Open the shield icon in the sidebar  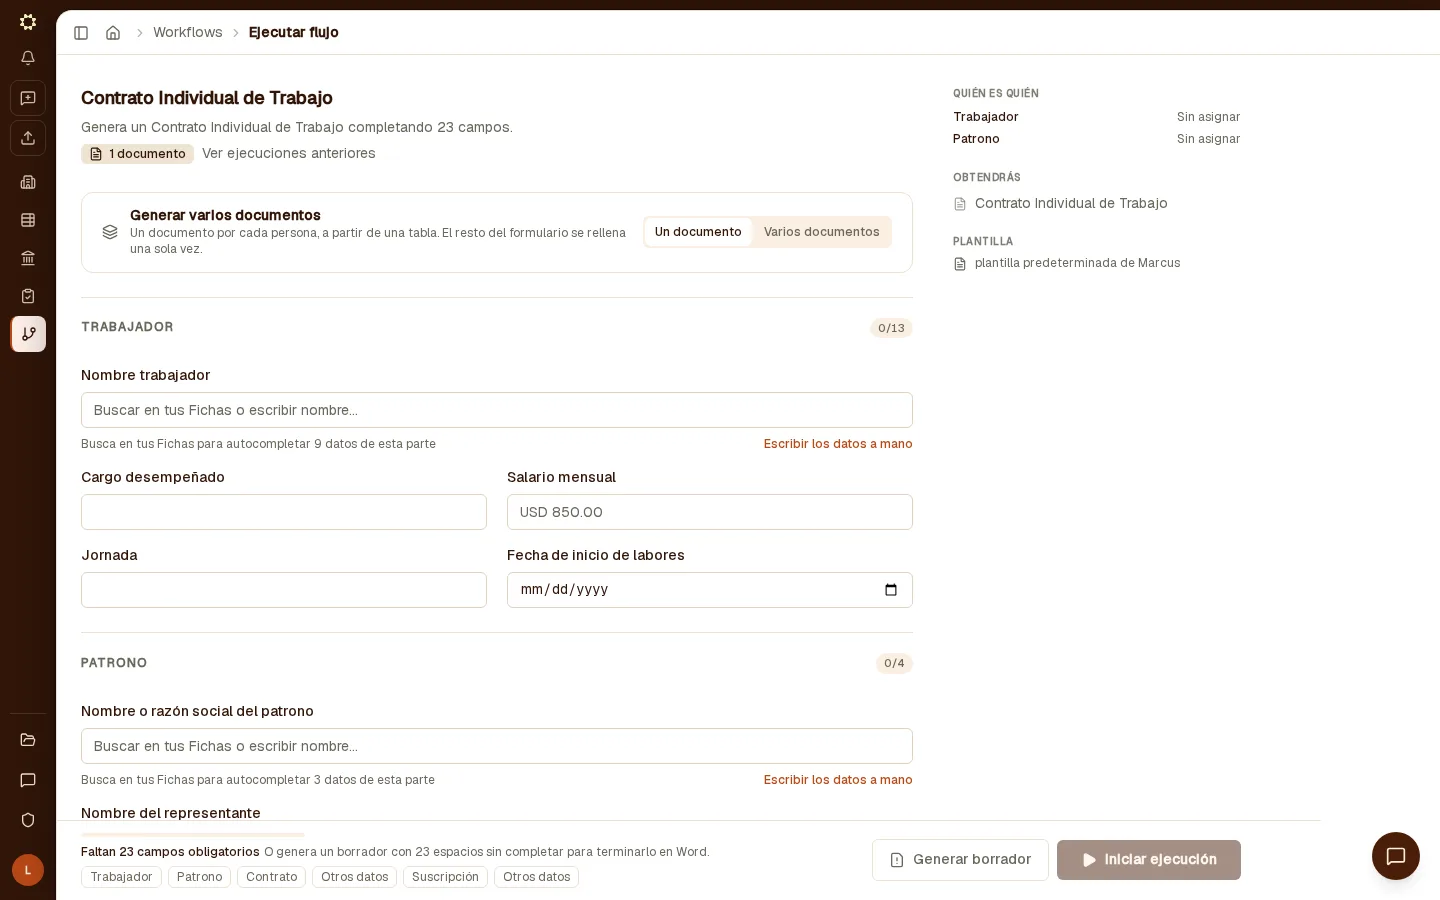pos(28,820)
